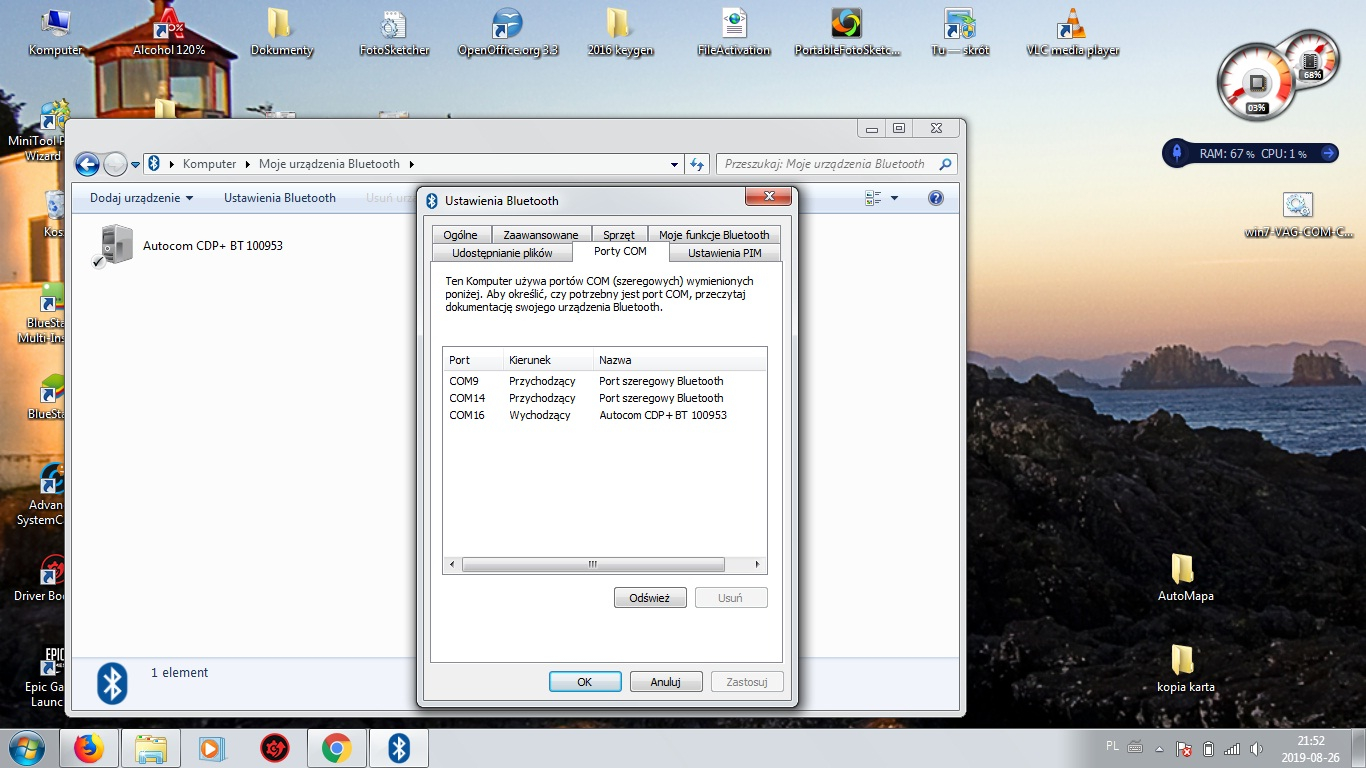Click Ustawienia Bluetooth in Explorer toolbar
This screenshot has width=1366, height=768.
click(280, 198)
